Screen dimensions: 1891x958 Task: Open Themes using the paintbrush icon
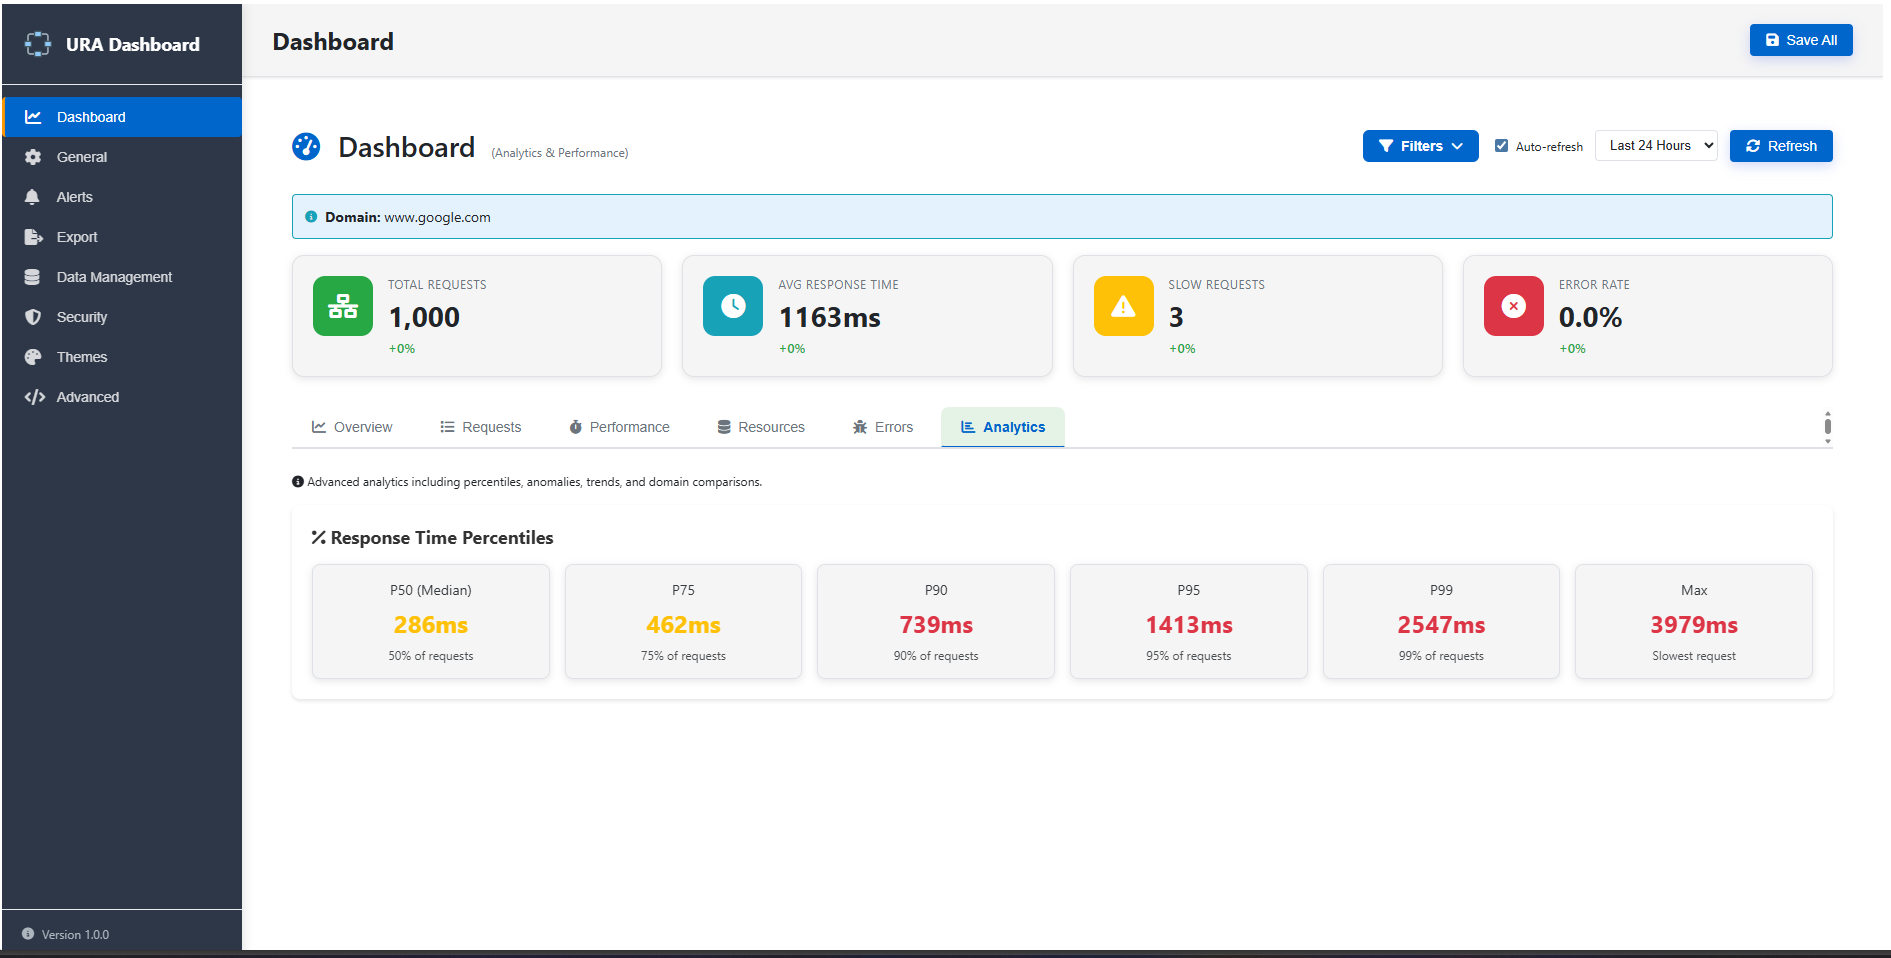34,357
